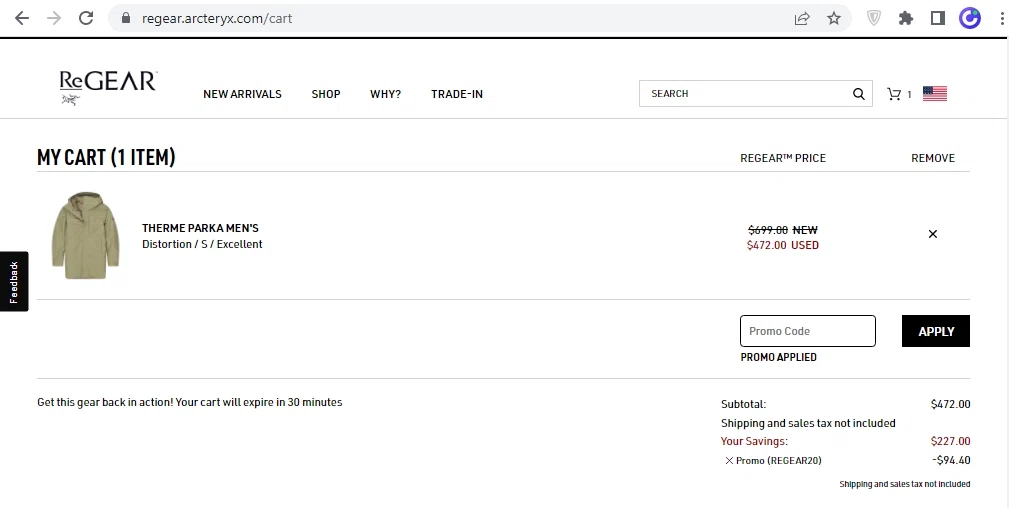The width and height of the screenshot is (1009, 508).
Task: Click the Remove column header
Action: 932,158
